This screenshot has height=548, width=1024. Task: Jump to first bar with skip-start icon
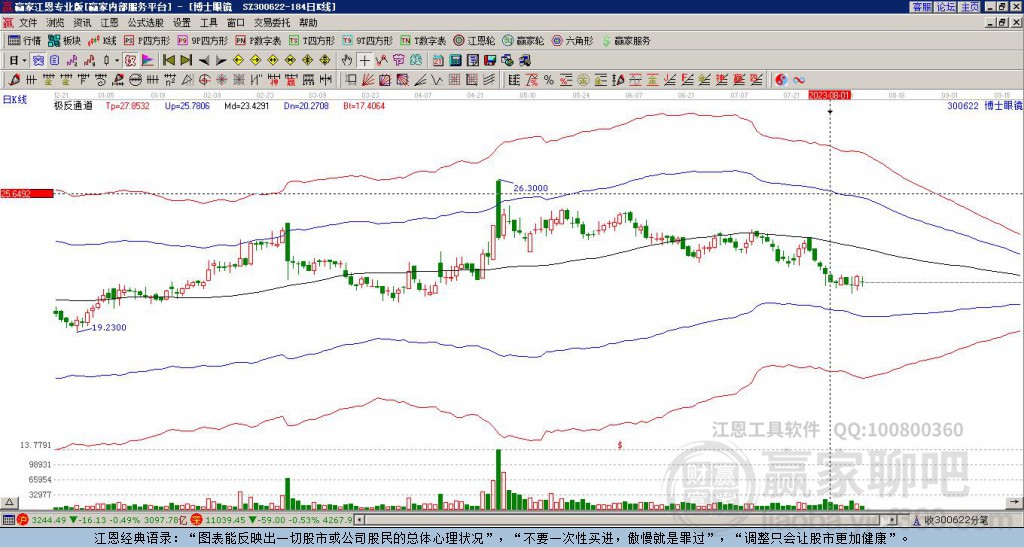coord(169,61)
